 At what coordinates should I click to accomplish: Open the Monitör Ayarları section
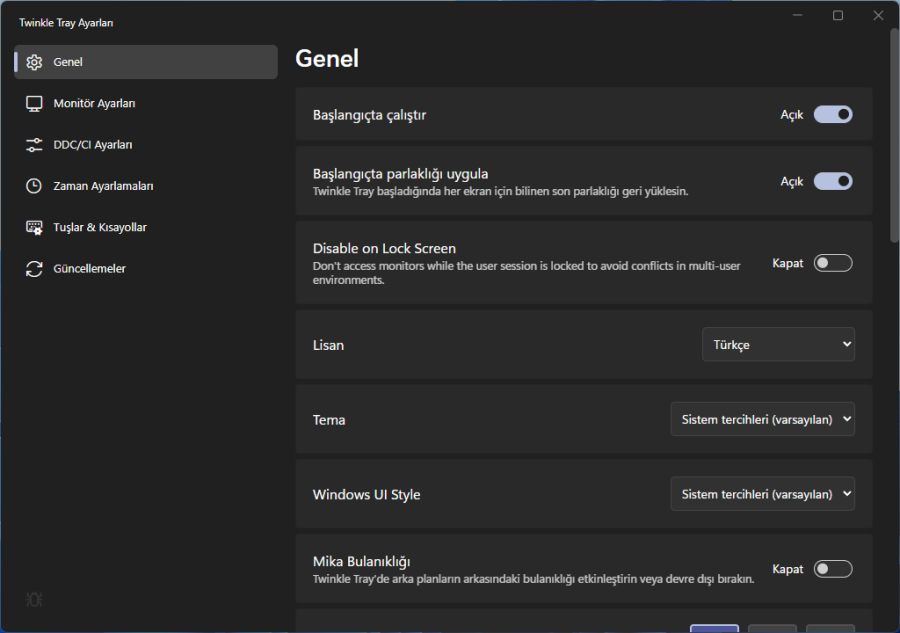pos(94,103)
